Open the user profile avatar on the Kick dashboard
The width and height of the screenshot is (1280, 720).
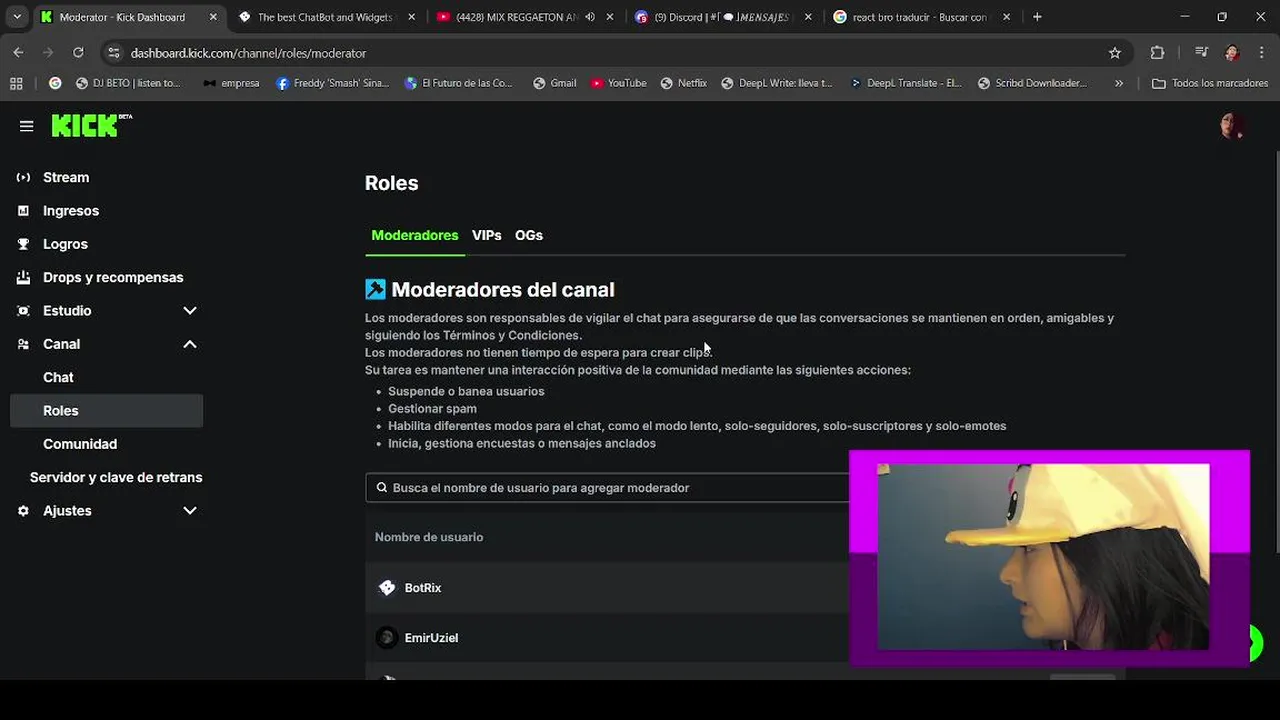coord(1231,126)
